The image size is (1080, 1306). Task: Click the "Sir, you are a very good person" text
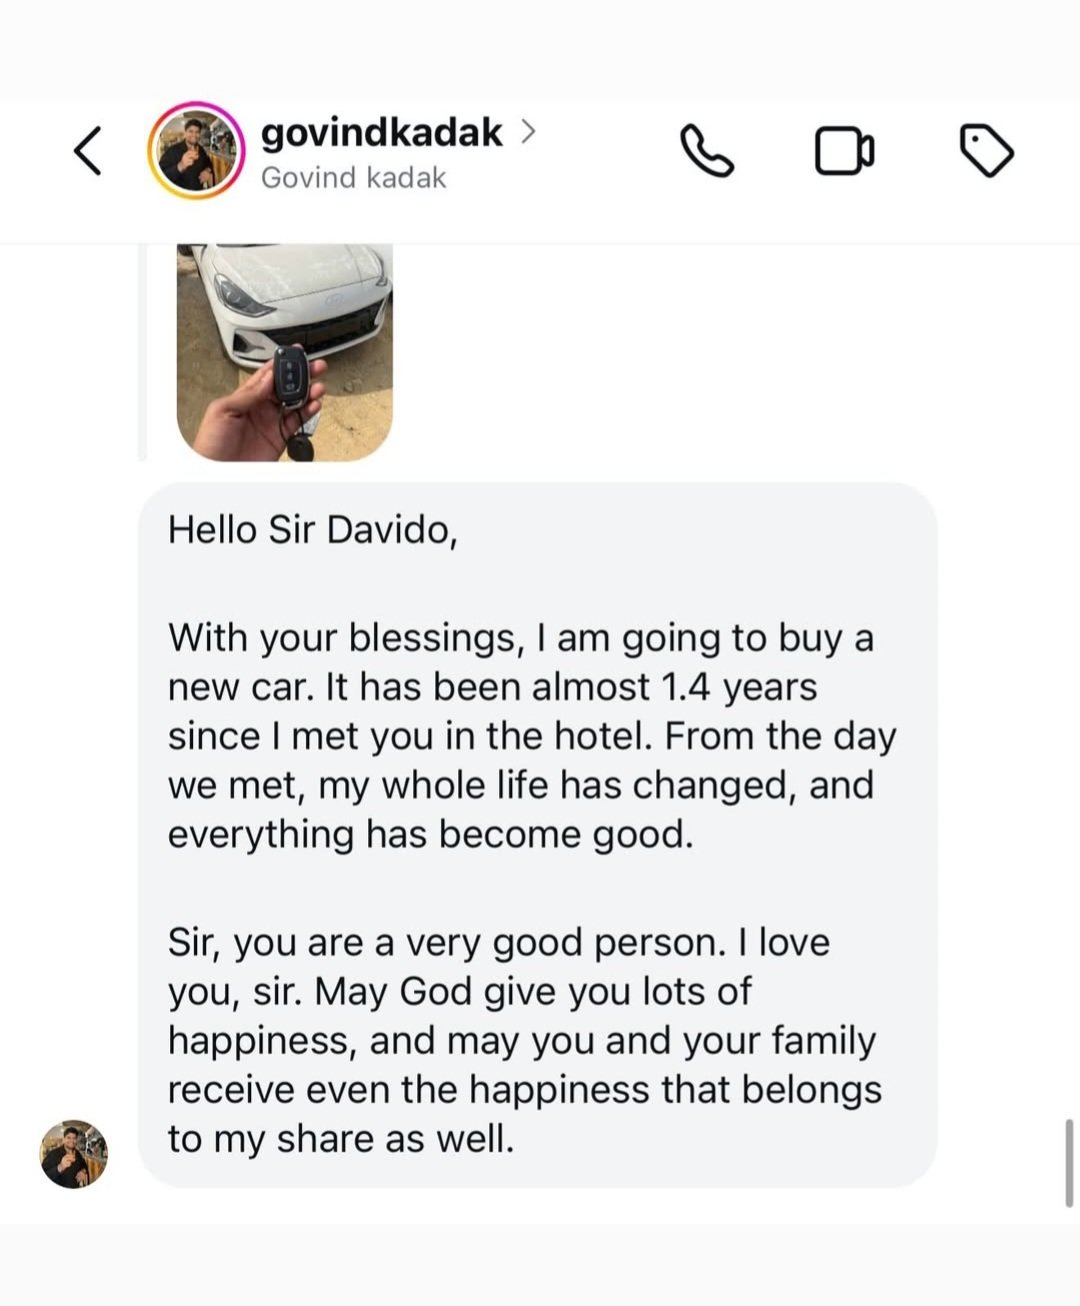[x=498, y=943]
